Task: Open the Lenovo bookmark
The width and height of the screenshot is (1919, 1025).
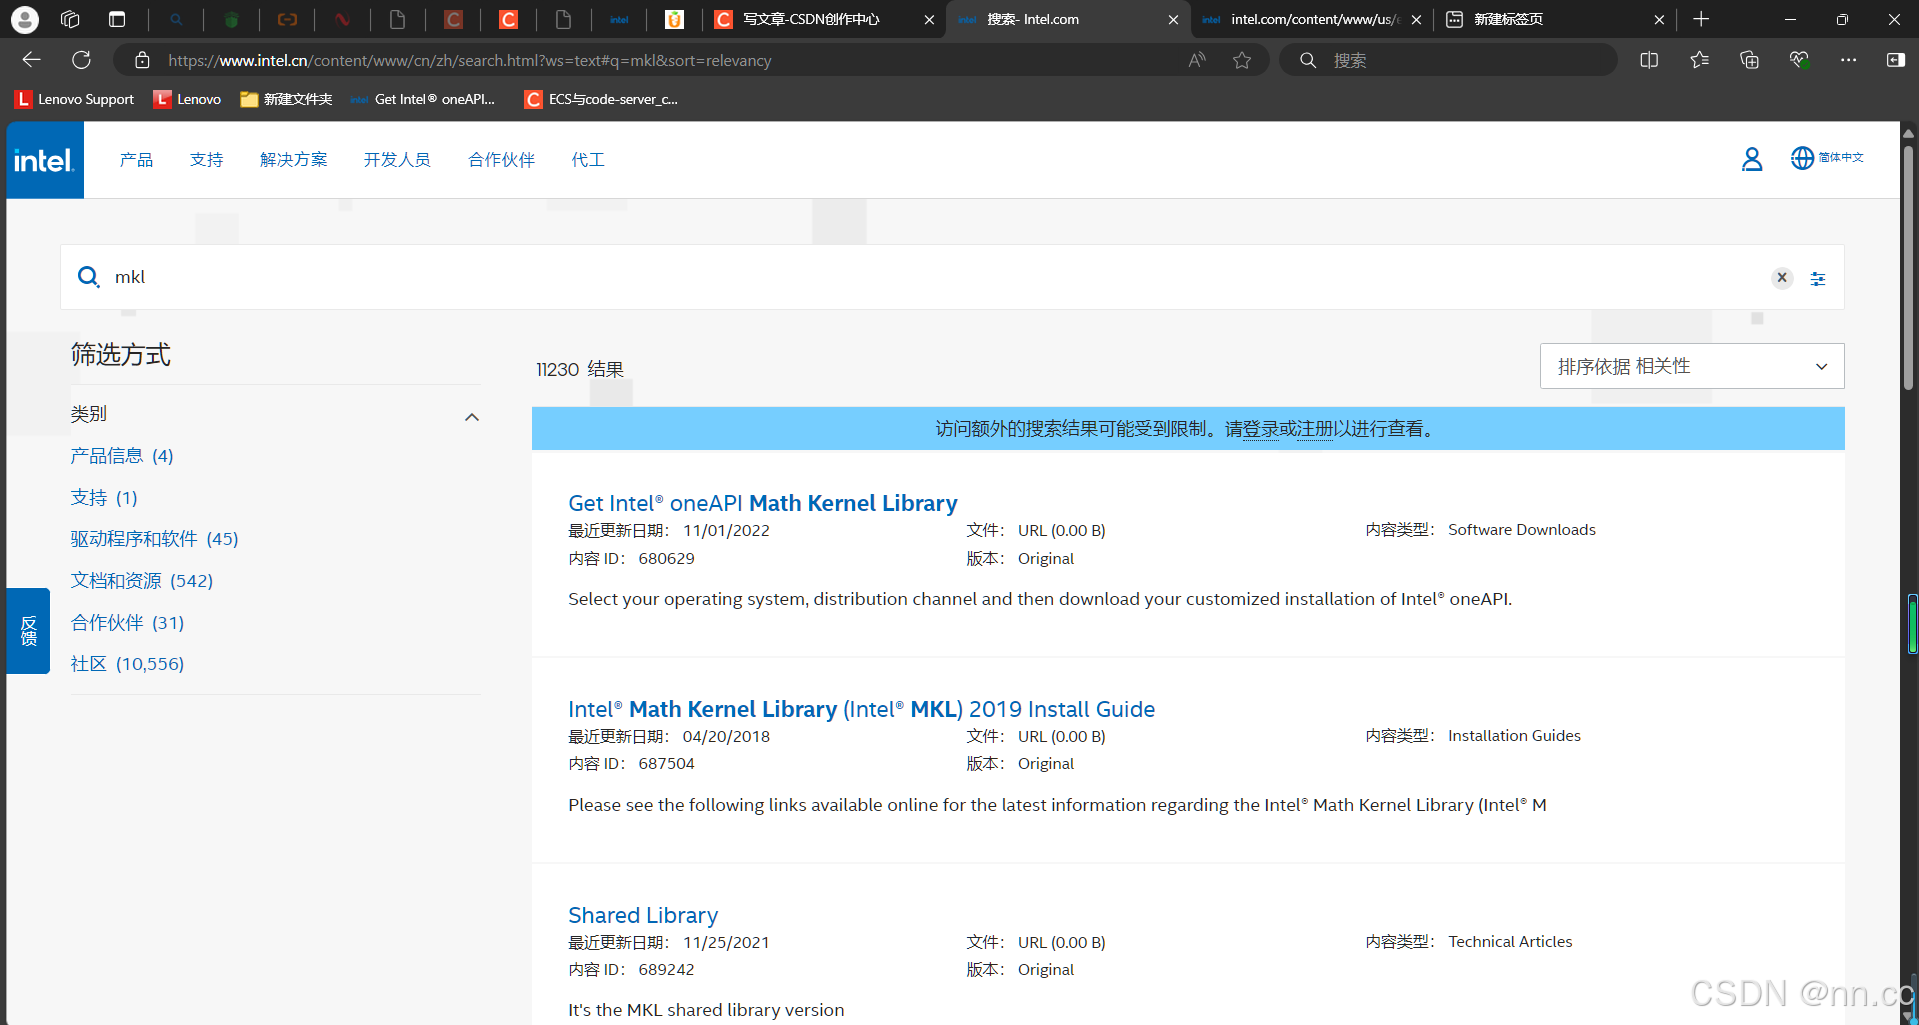Action: pyautogui.click(x=188, y=99)
